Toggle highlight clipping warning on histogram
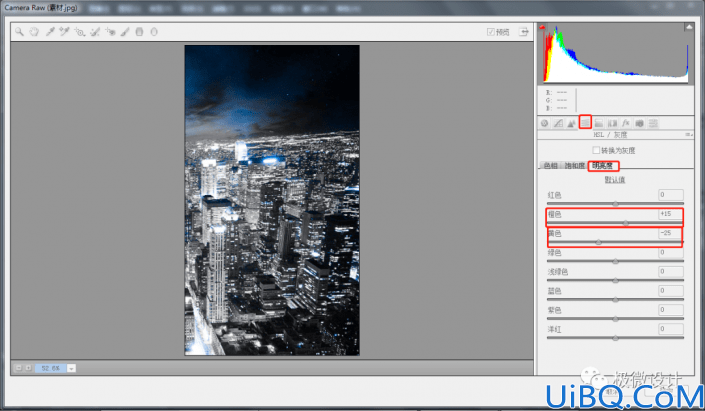Viewport: 705px width, 411px height. (x=689, y=27)
